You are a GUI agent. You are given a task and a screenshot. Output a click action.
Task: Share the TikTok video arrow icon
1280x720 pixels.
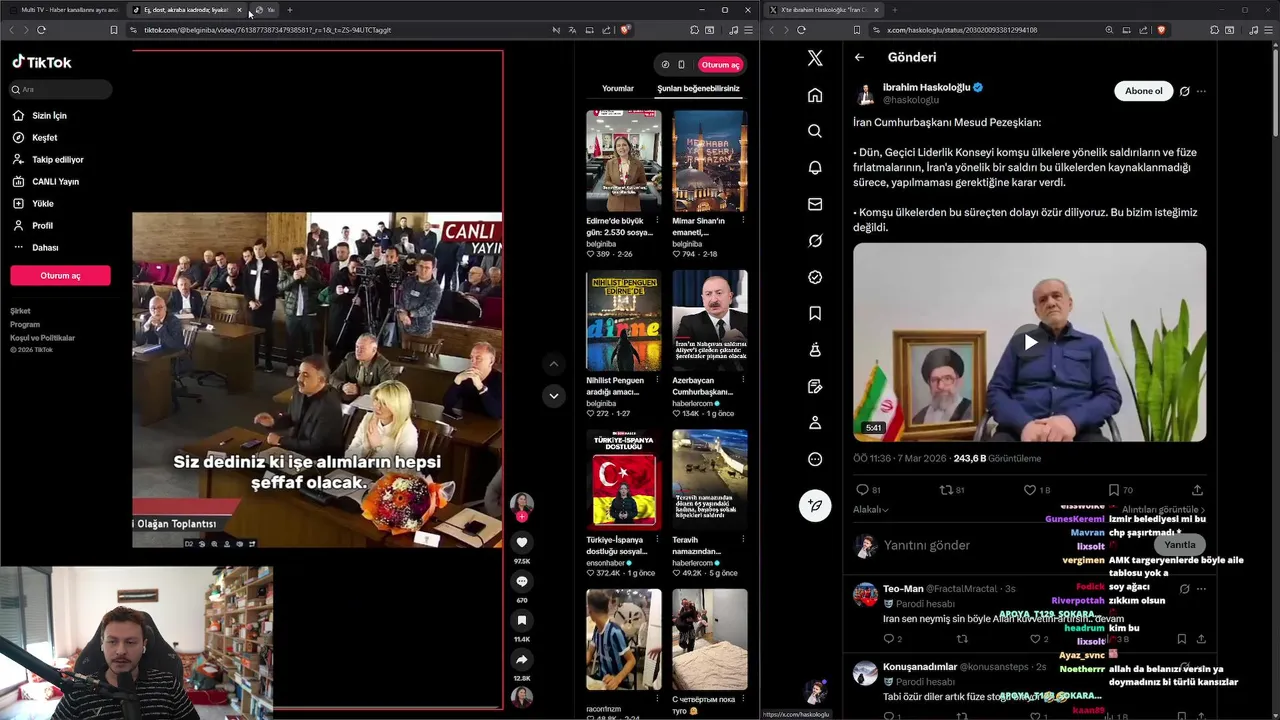click(x=521, y=659)
